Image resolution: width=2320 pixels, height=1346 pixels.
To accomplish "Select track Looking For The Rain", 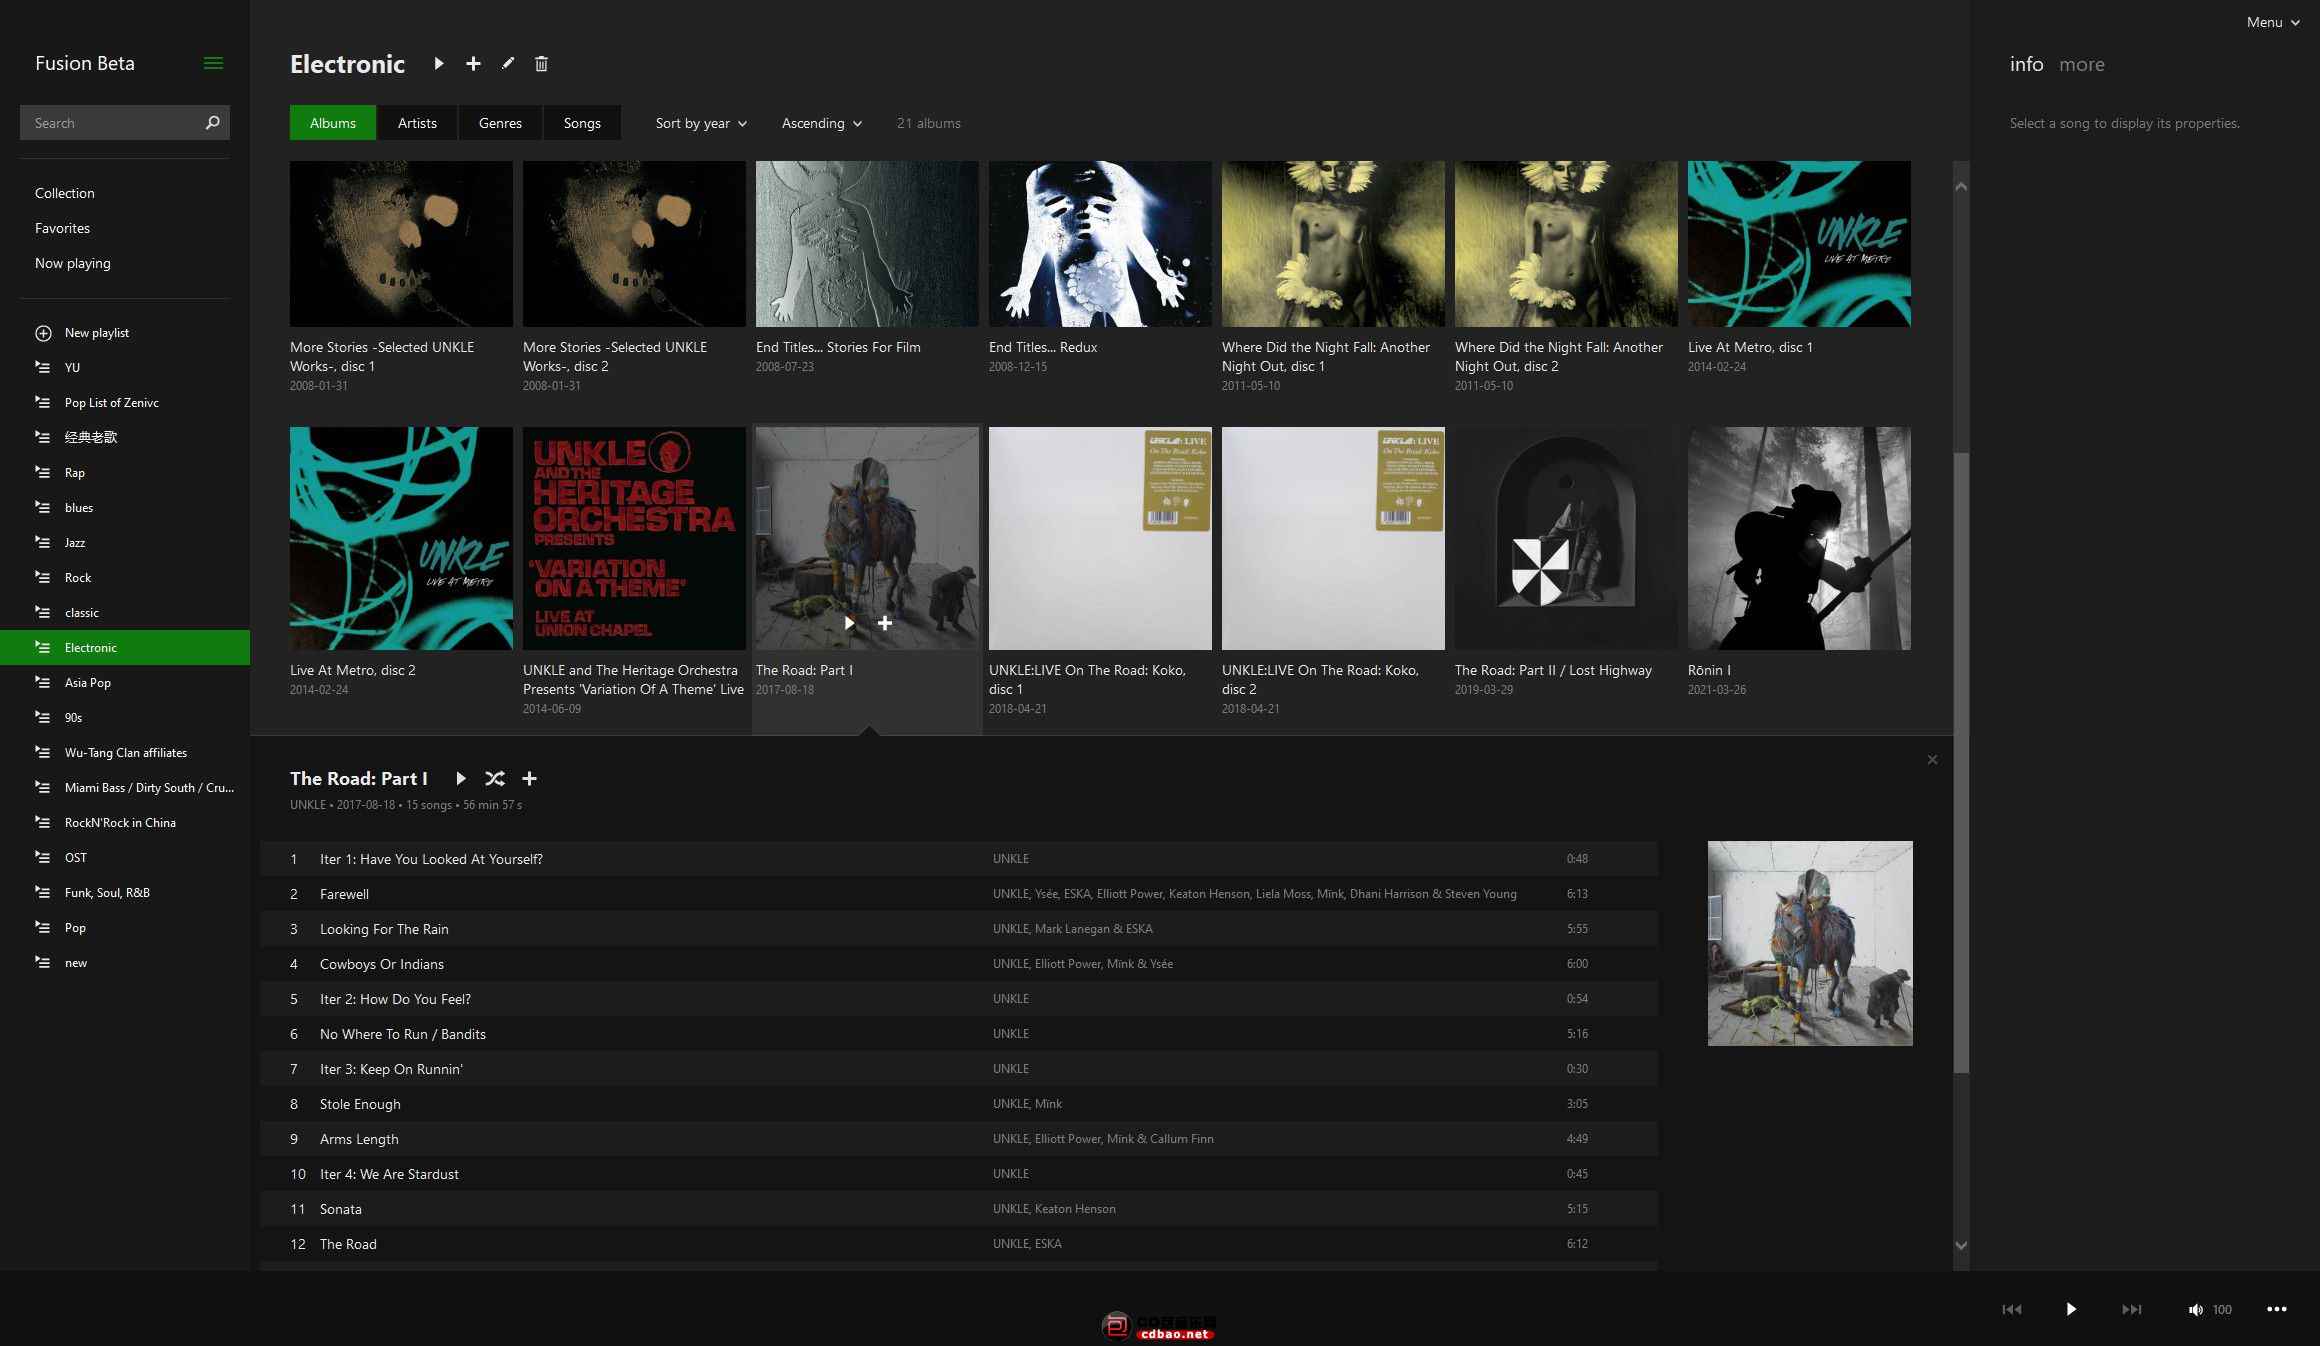I will click(x=959, y=929).
